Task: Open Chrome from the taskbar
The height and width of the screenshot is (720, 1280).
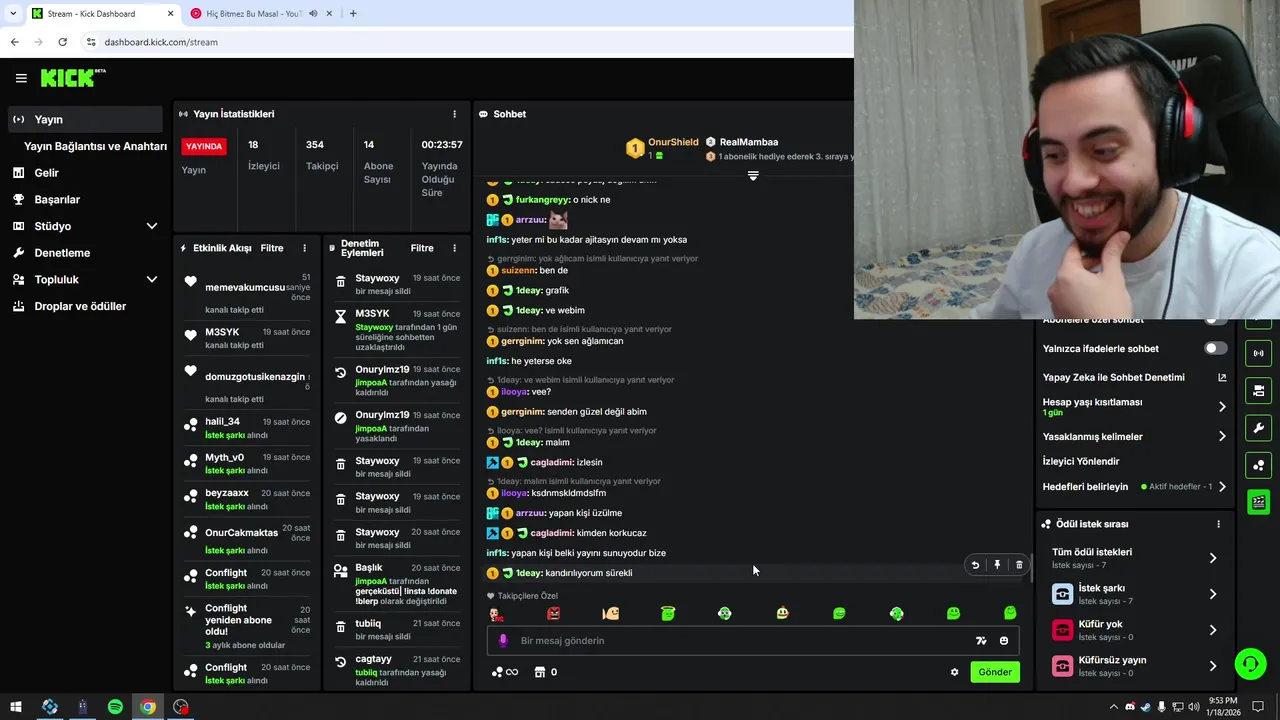Action: 148,707
